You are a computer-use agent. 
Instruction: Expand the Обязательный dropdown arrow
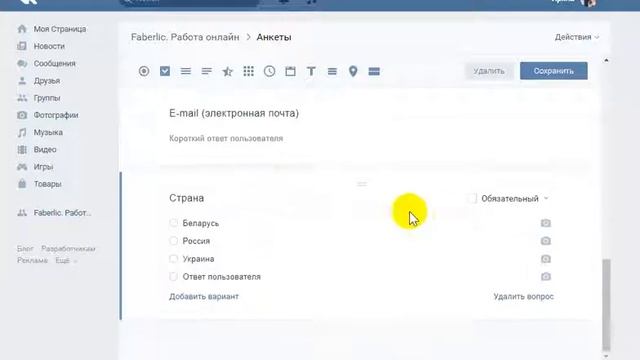[546, 199]
